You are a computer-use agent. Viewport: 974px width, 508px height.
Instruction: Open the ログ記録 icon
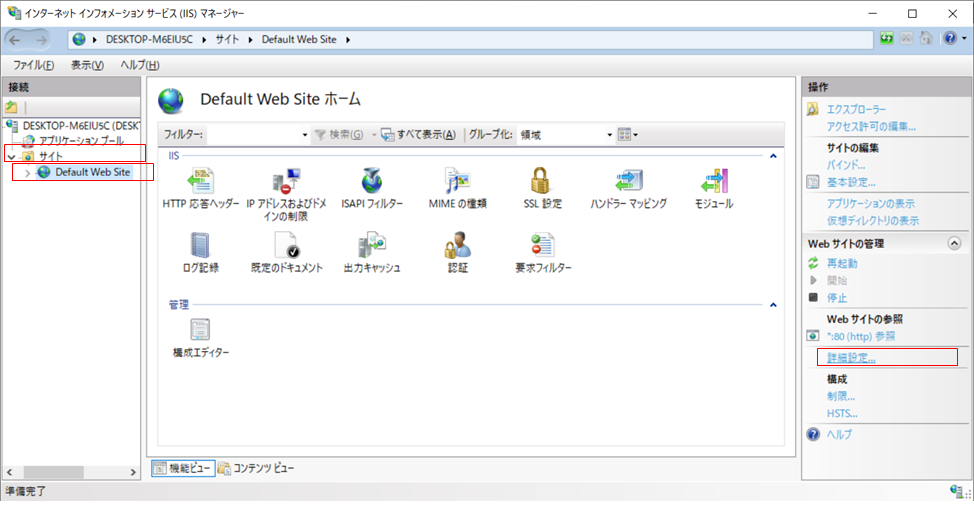(x=201, y=245)
